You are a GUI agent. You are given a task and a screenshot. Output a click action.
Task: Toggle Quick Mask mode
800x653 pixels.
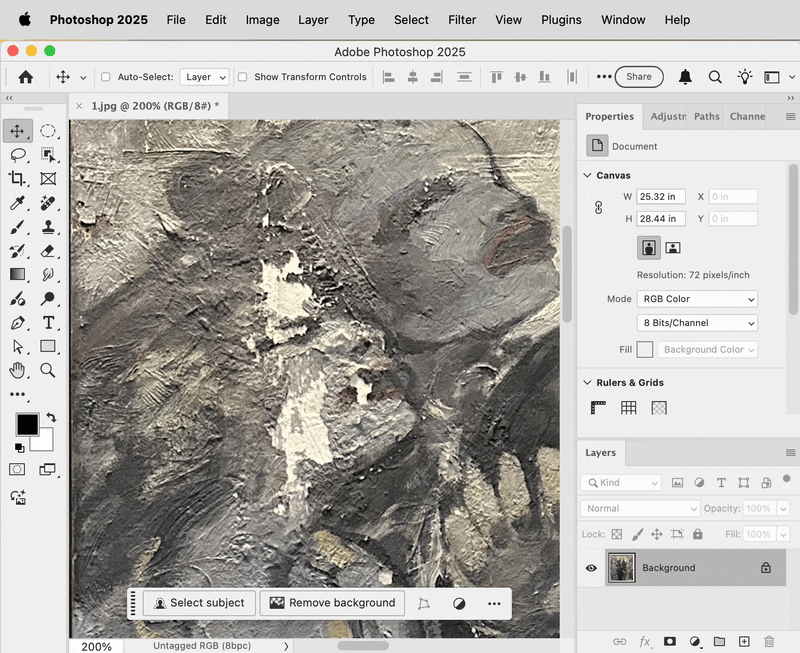[x=17, y=469]
